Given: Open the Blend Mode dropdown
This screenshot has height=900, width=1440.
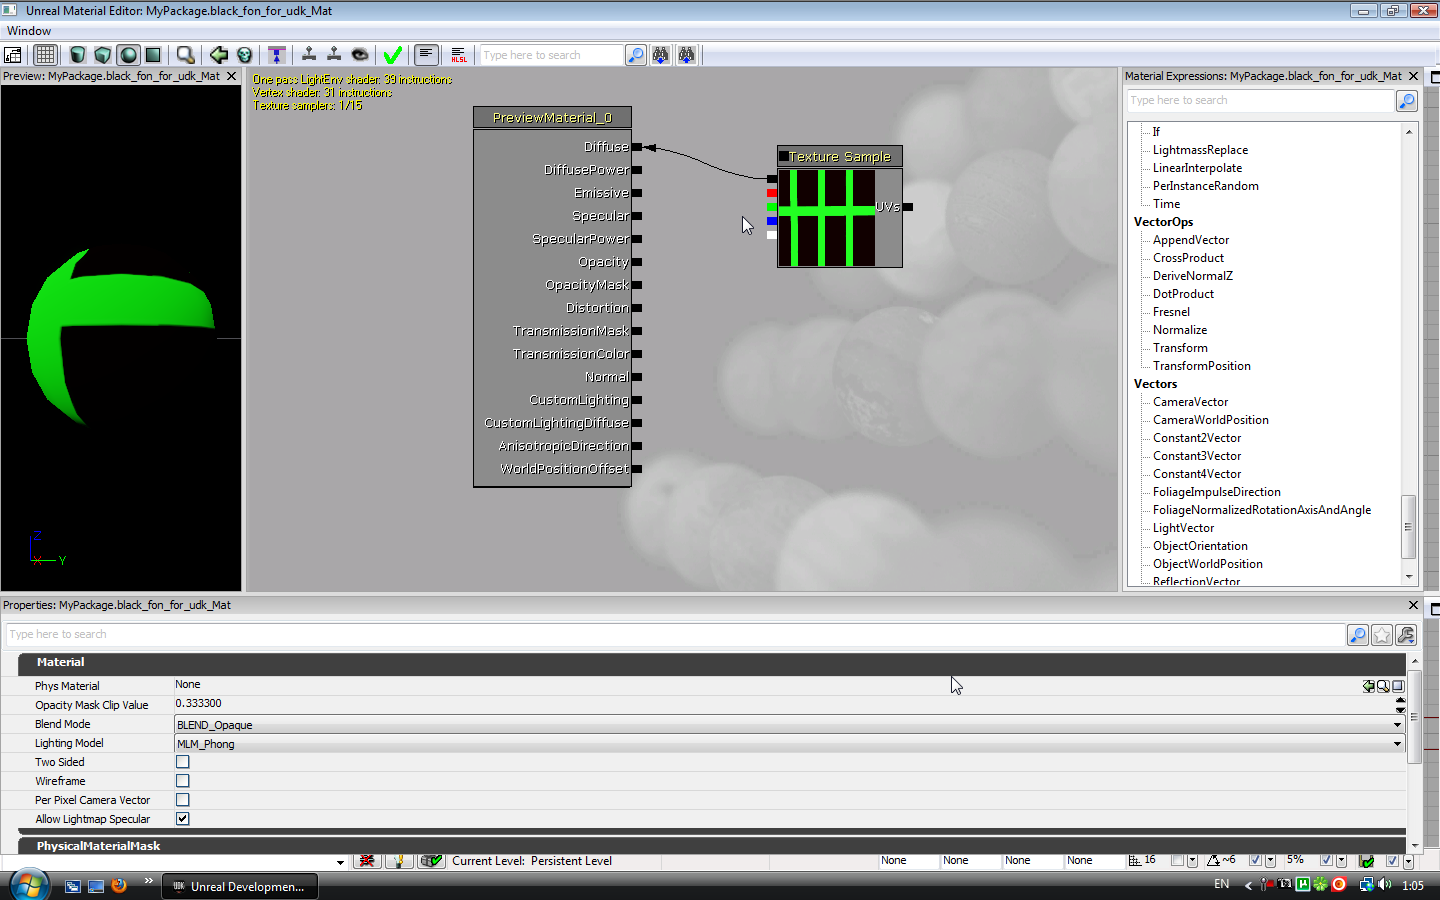Looking at the screenshot, I should [x=1397, y=725].
